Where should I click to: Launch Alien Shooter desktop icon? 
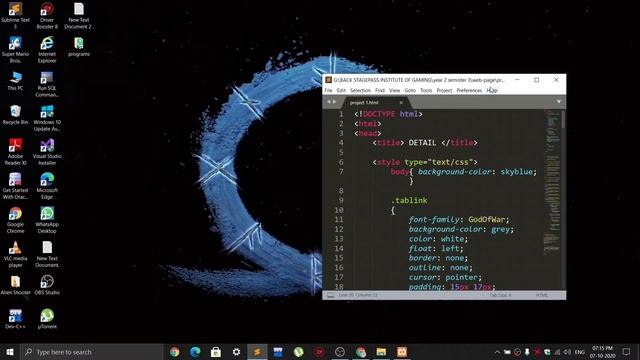click(16, 285)
